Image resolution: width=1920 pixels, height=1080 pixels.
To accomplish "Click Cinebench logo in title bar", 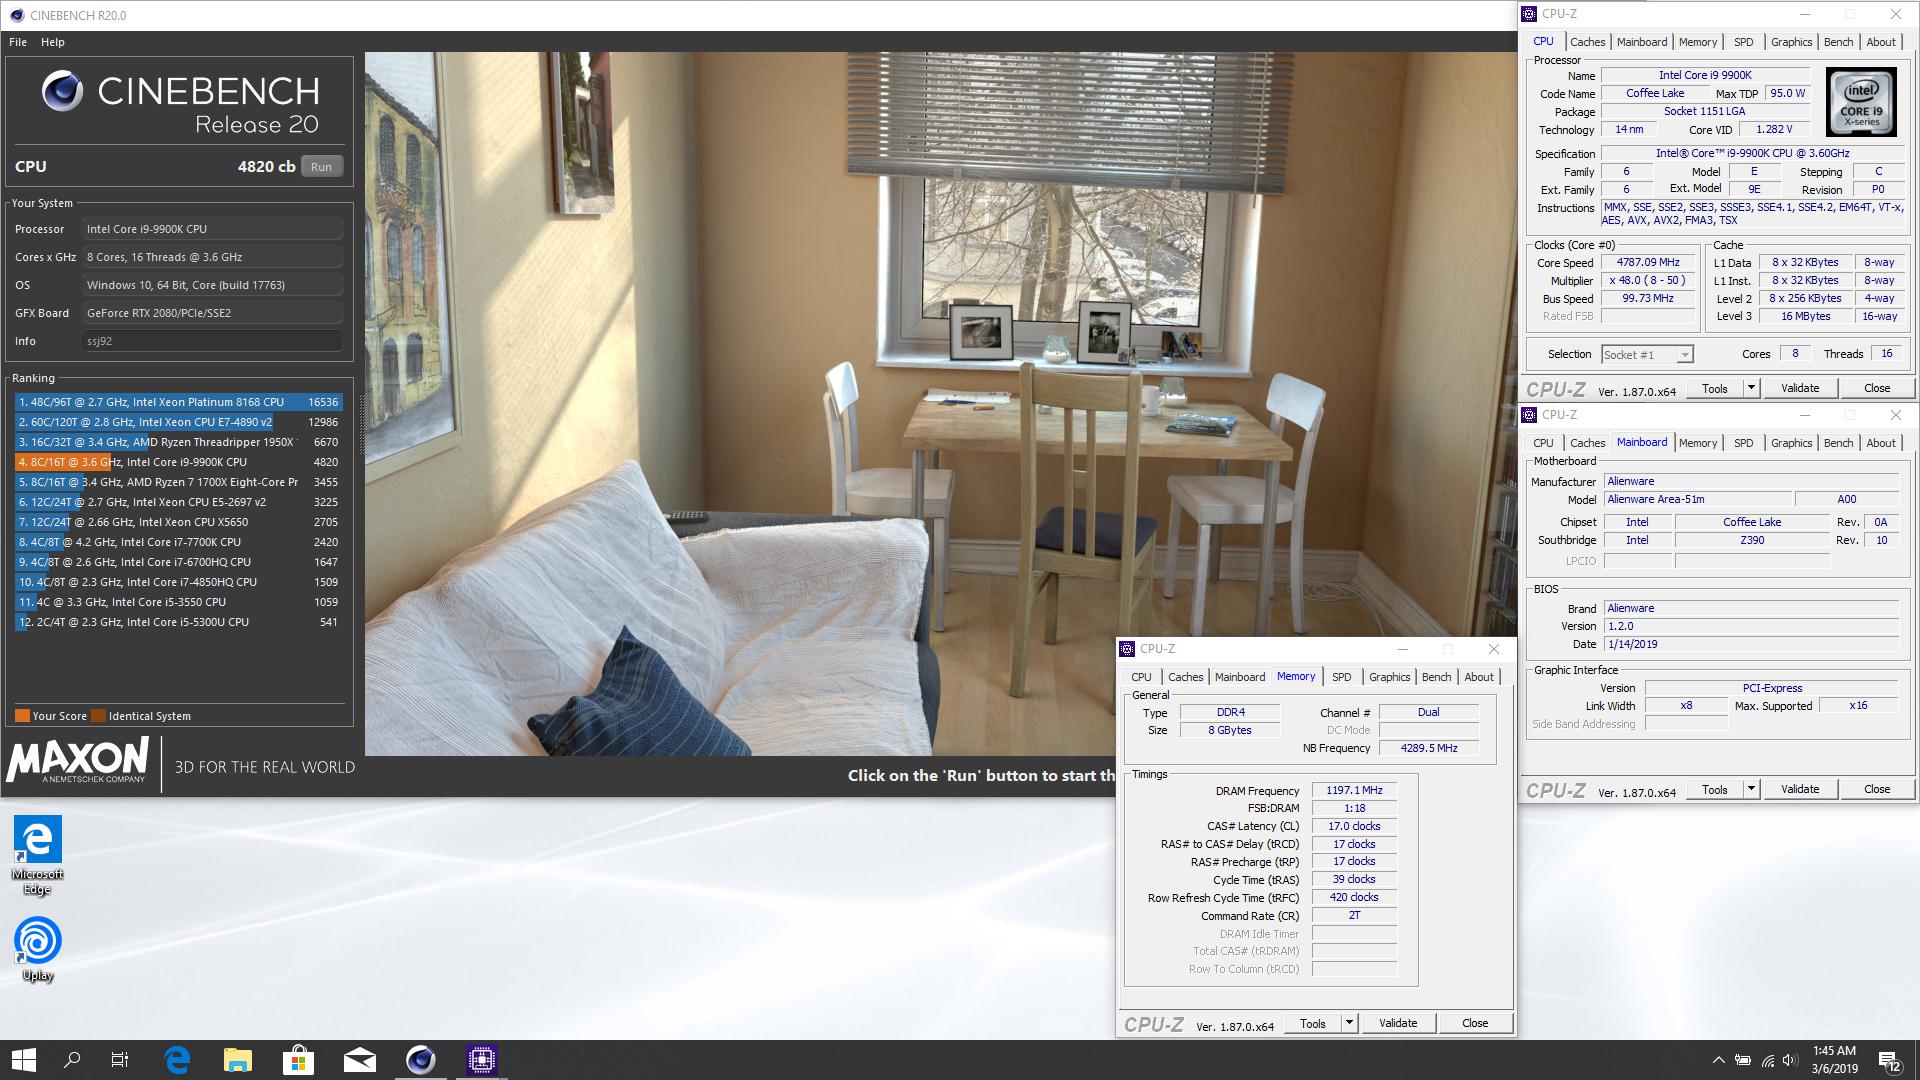I will pyautogui.click(x=17, y=15).
